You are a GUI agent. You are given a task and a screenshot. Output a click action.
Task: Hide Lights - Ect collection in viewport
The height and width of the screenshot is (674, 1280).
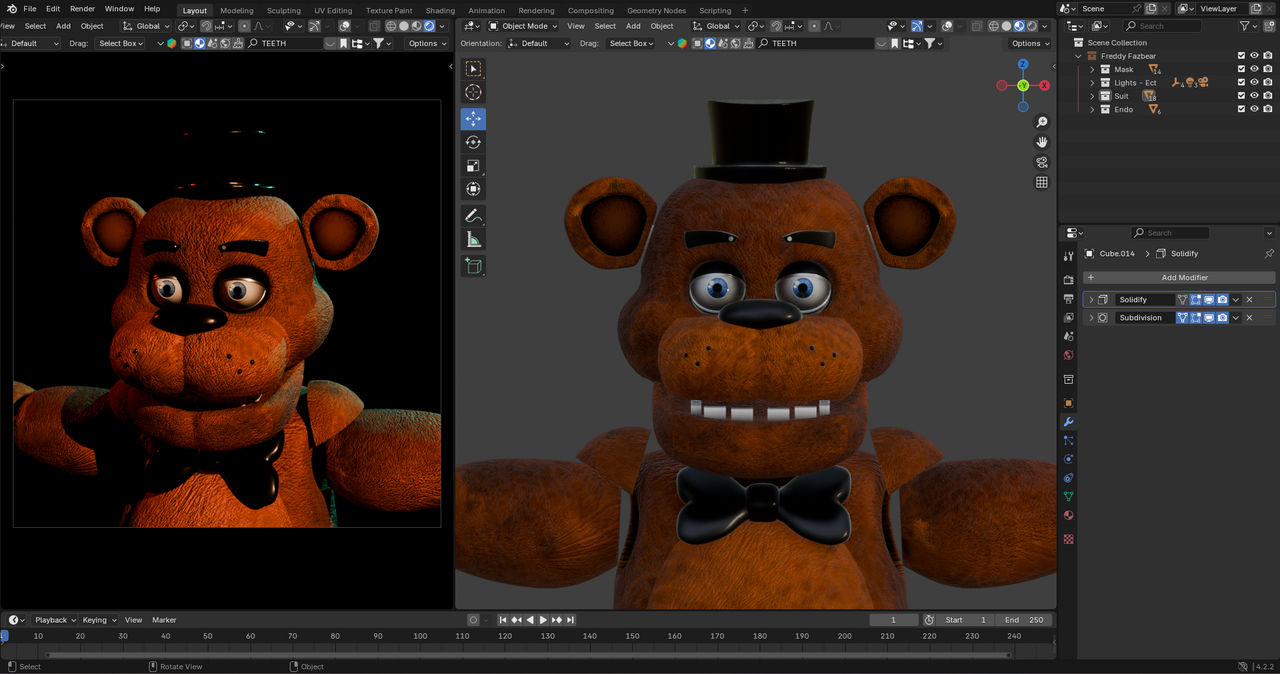1254,83
